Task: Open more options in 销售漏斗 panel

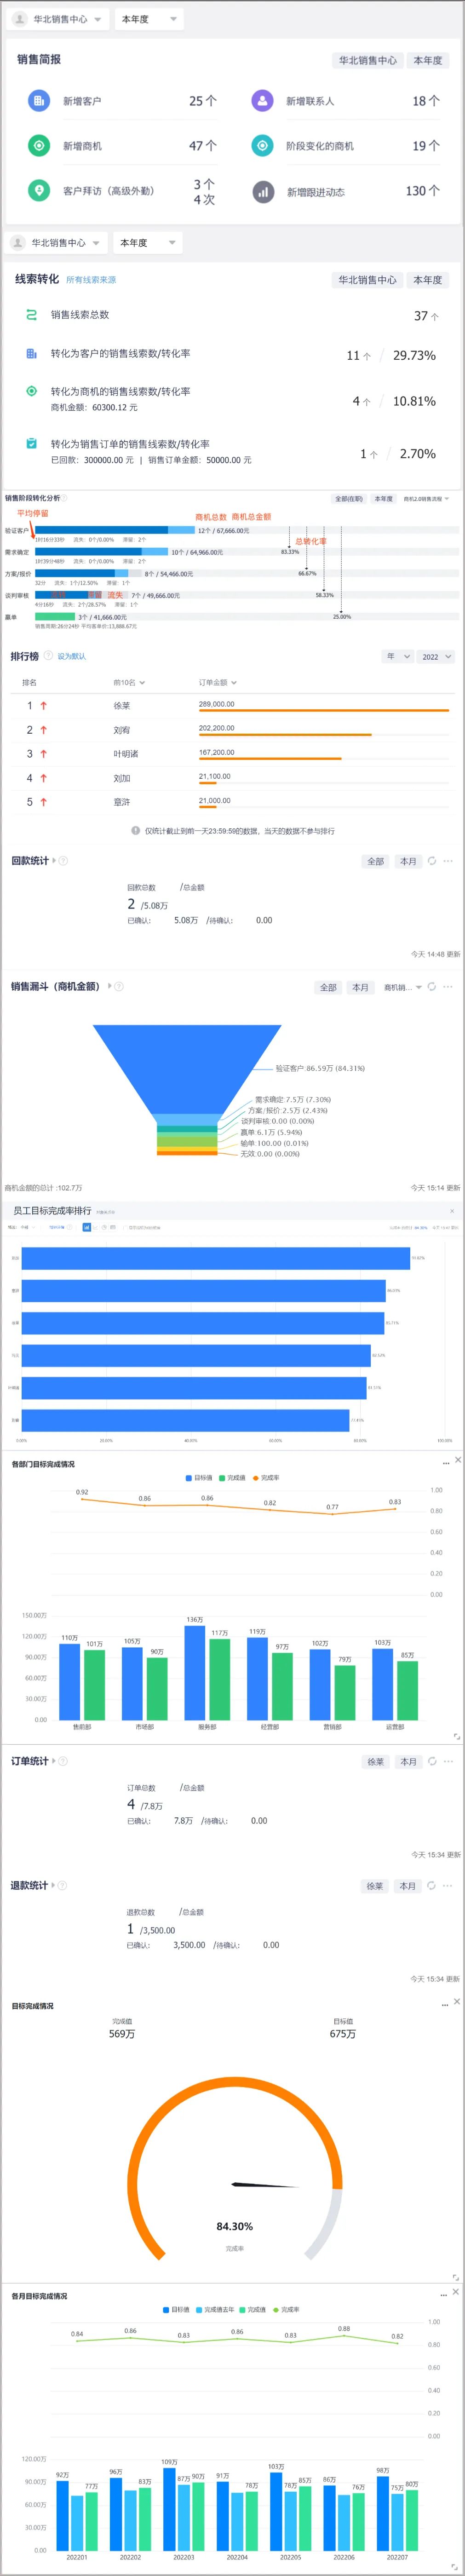Action: (x=448, y=987)
